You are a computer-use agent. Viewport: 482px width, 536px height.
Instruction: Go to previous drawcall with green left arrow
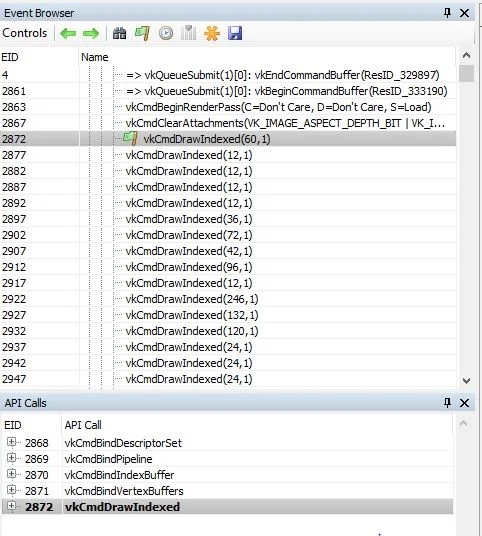pos(68,34)
